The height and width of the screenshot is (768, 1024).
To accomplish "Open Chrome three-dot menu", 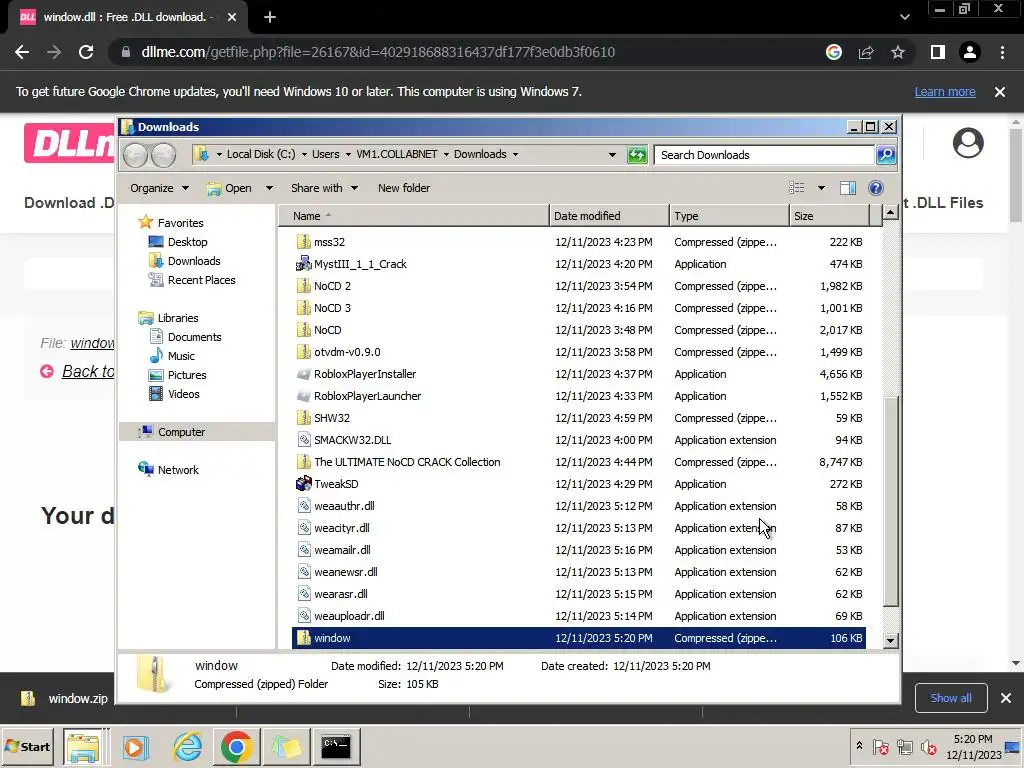I will click(1002, 52).
